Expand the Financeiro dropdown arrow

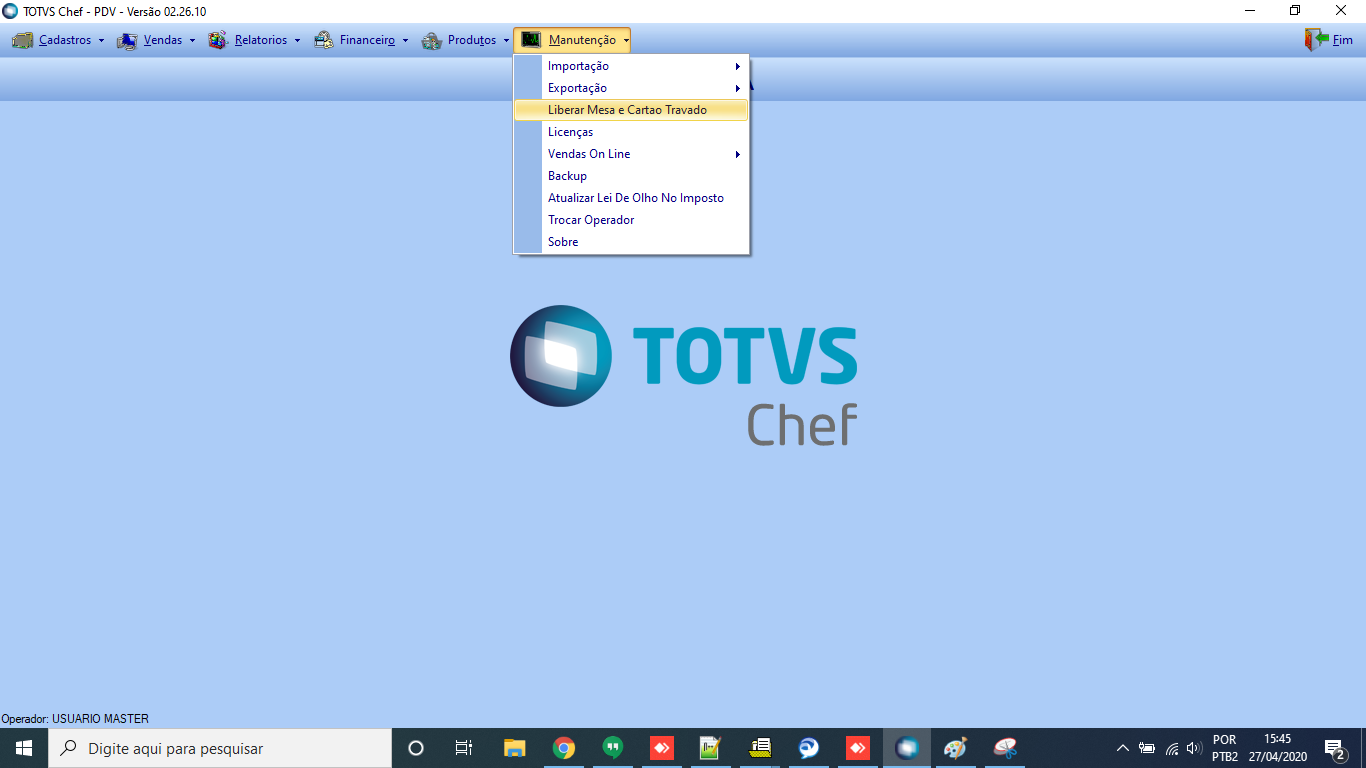405,41
